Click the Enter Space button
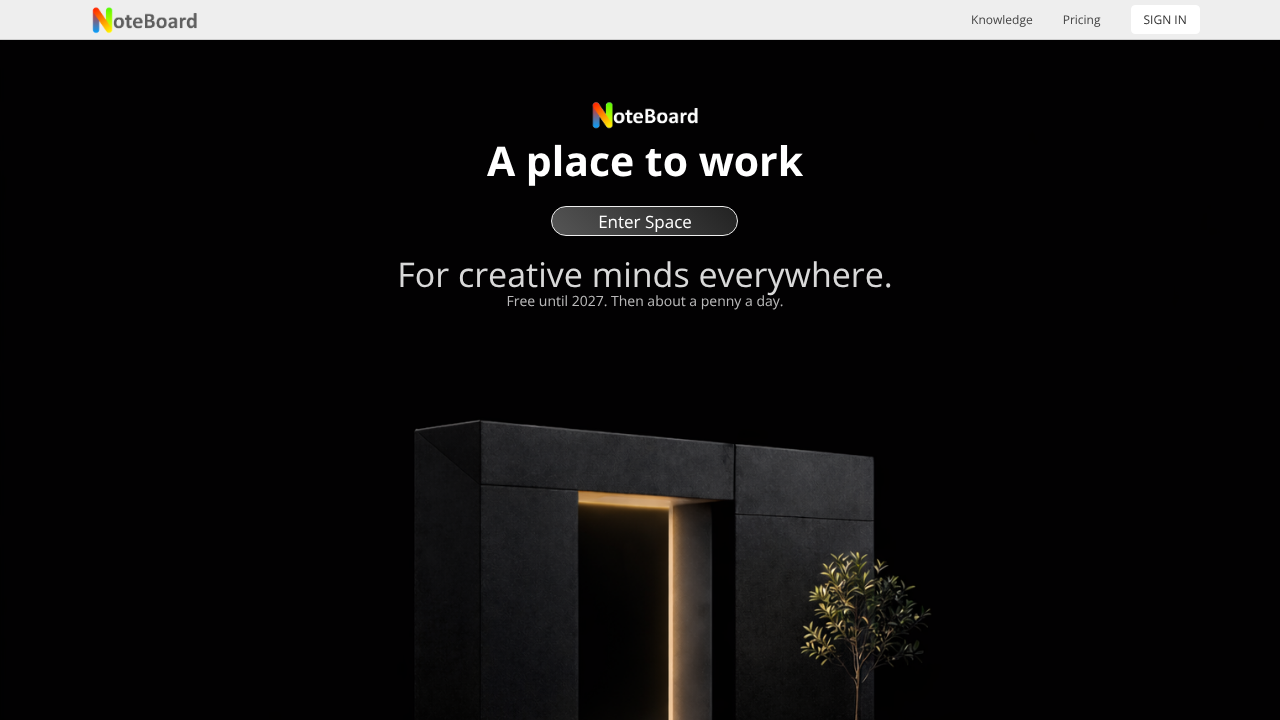This screenshot has height=720, width=1280. pyautogui.click(x=644, y=221)
